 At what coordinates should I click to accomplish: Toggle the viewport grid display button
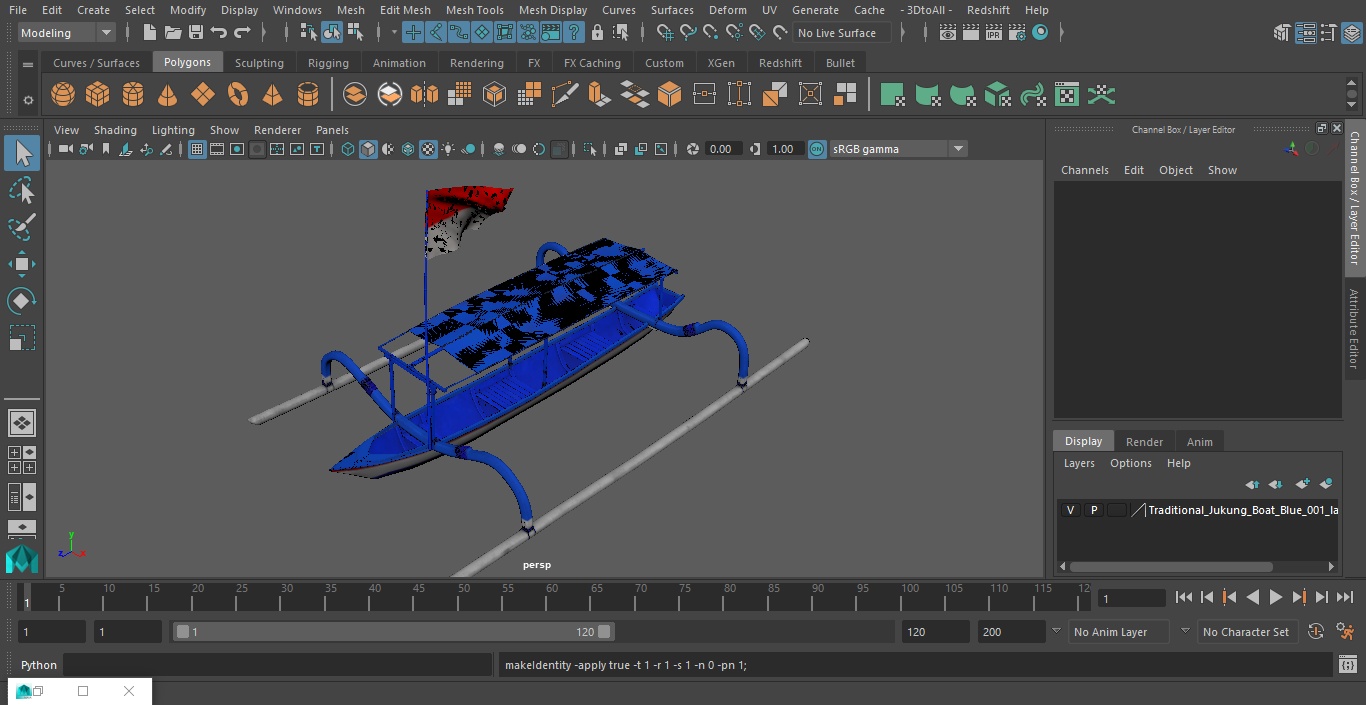[x=197, y=149]
